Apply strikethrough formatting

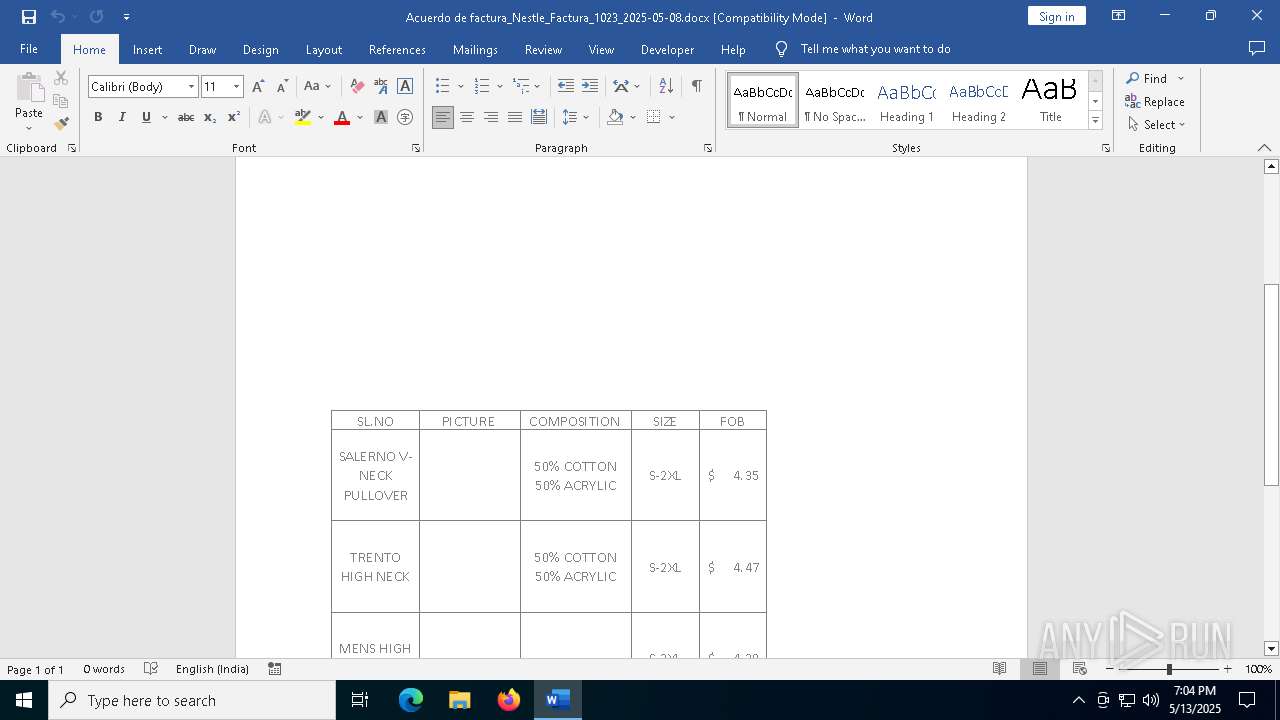[186, 117]
